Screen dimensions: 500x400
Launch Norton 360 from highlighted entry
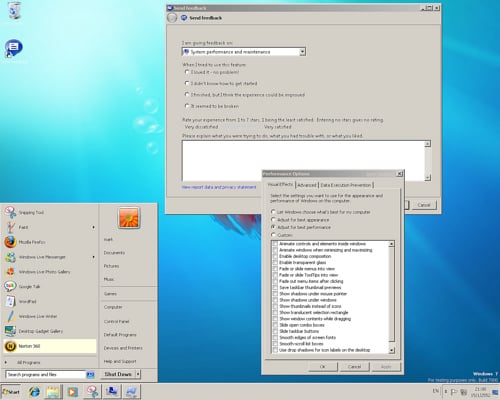click(50, 346)
